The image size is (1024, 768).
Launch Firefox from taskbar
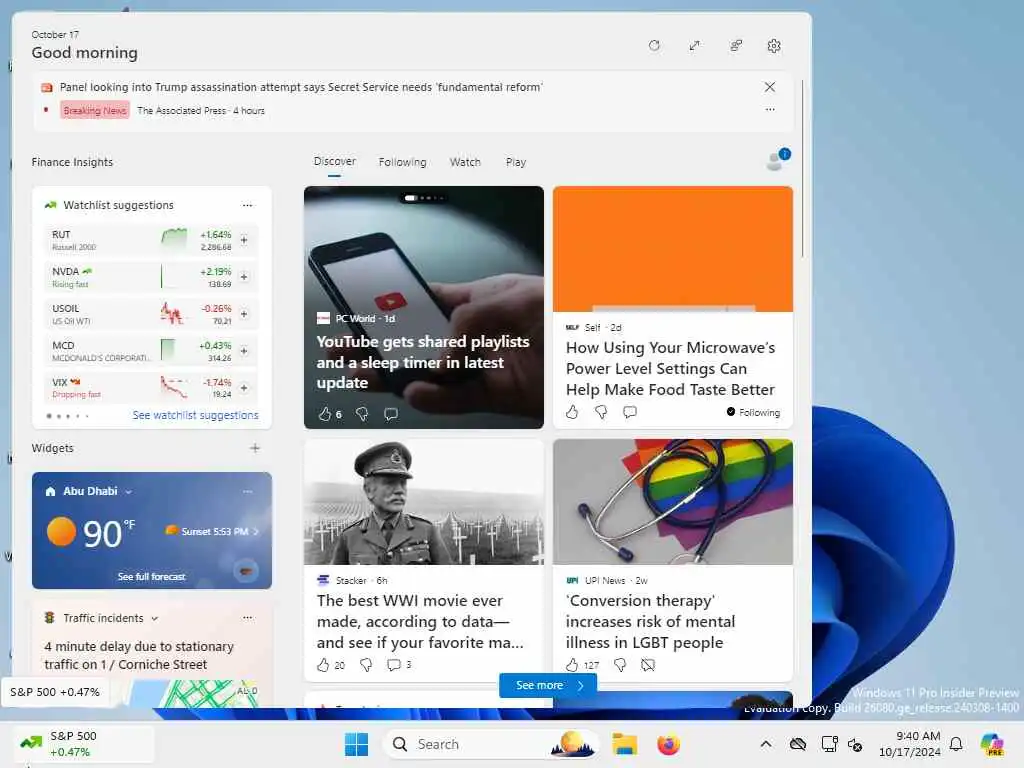pyautogui.click(x=668, y=744)
